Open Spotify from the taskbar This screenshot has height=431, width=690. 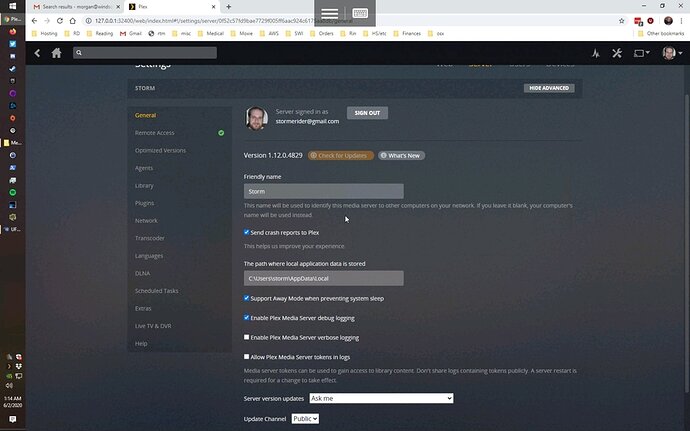tap(12, 192)
